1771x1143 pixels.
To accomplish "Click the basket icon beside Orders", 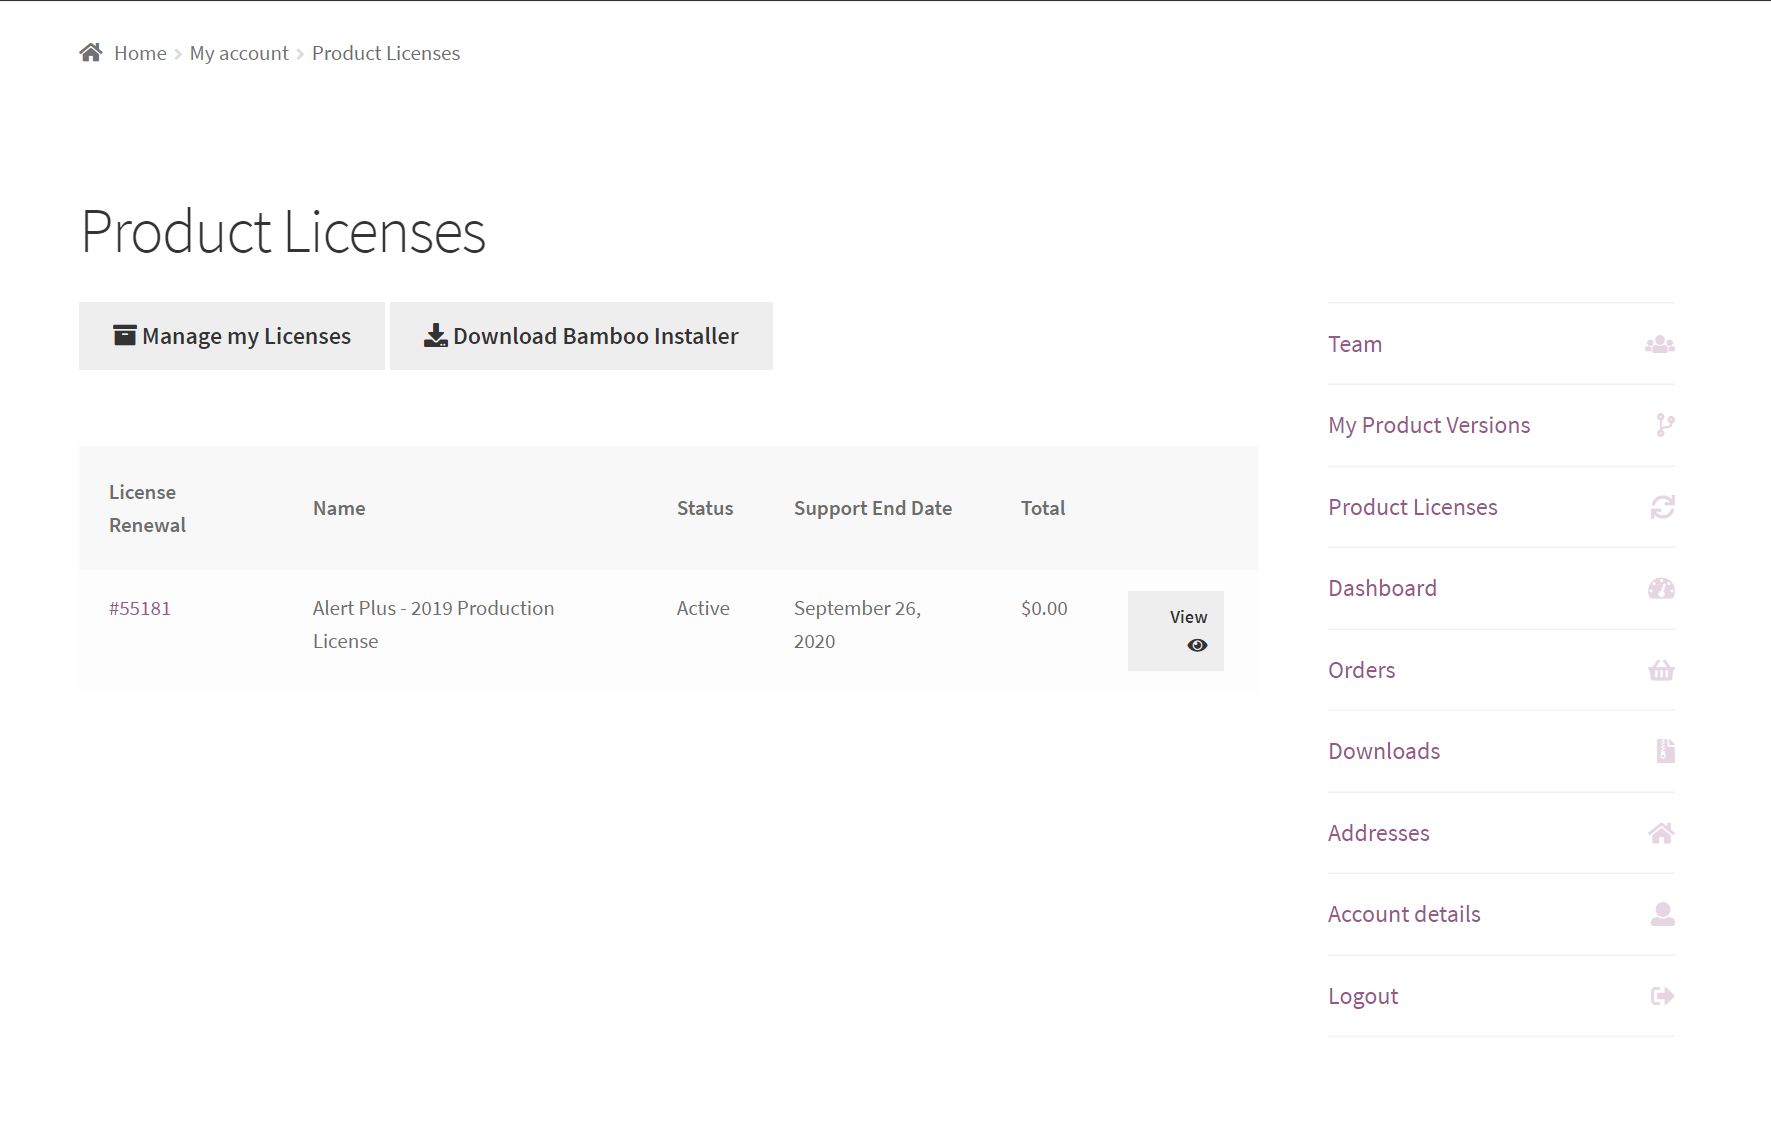I will (x=1661, y=670).
